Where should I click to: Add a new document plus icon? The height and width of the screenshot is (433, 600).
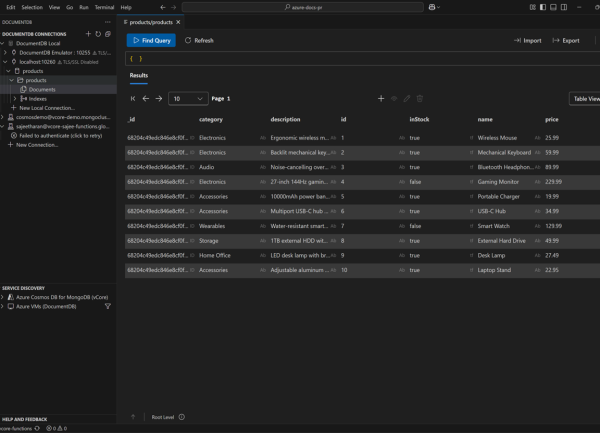tap(381, 99)
